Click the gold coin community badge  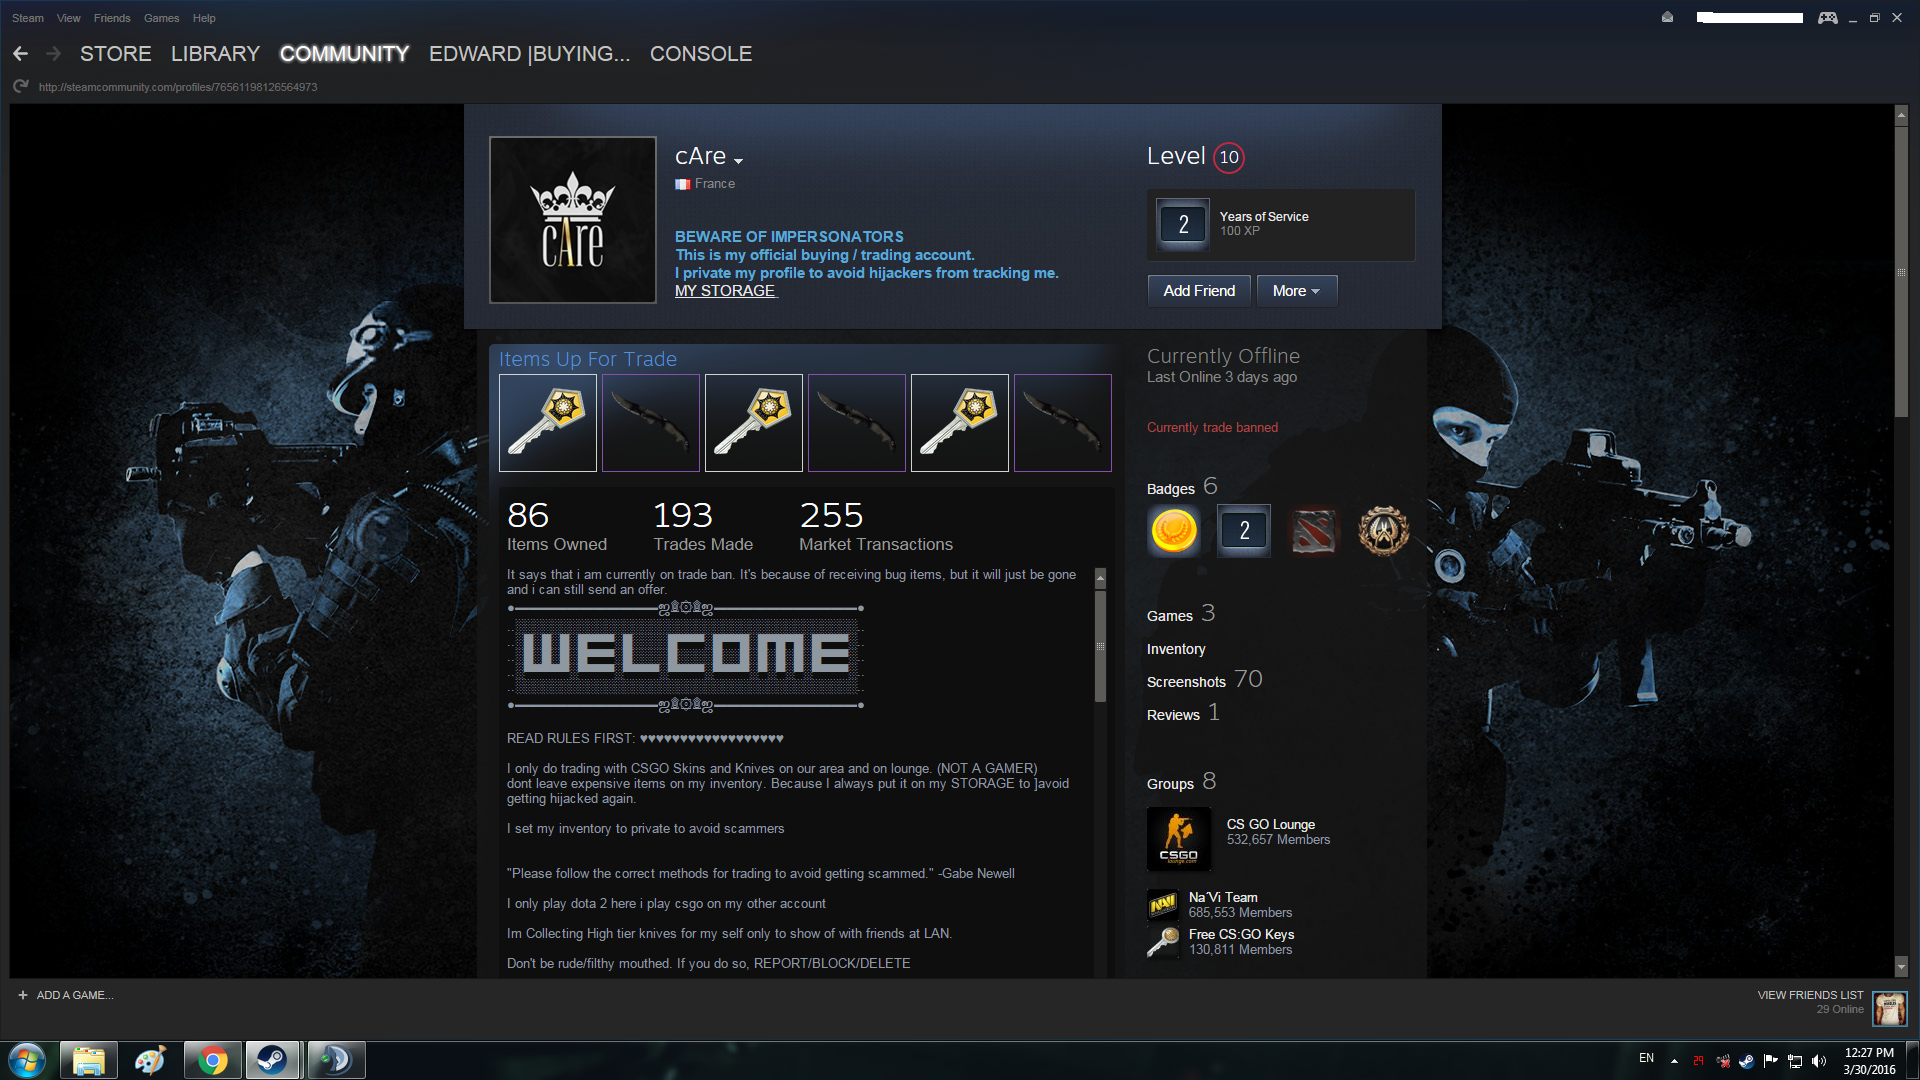pos(1174,531)
